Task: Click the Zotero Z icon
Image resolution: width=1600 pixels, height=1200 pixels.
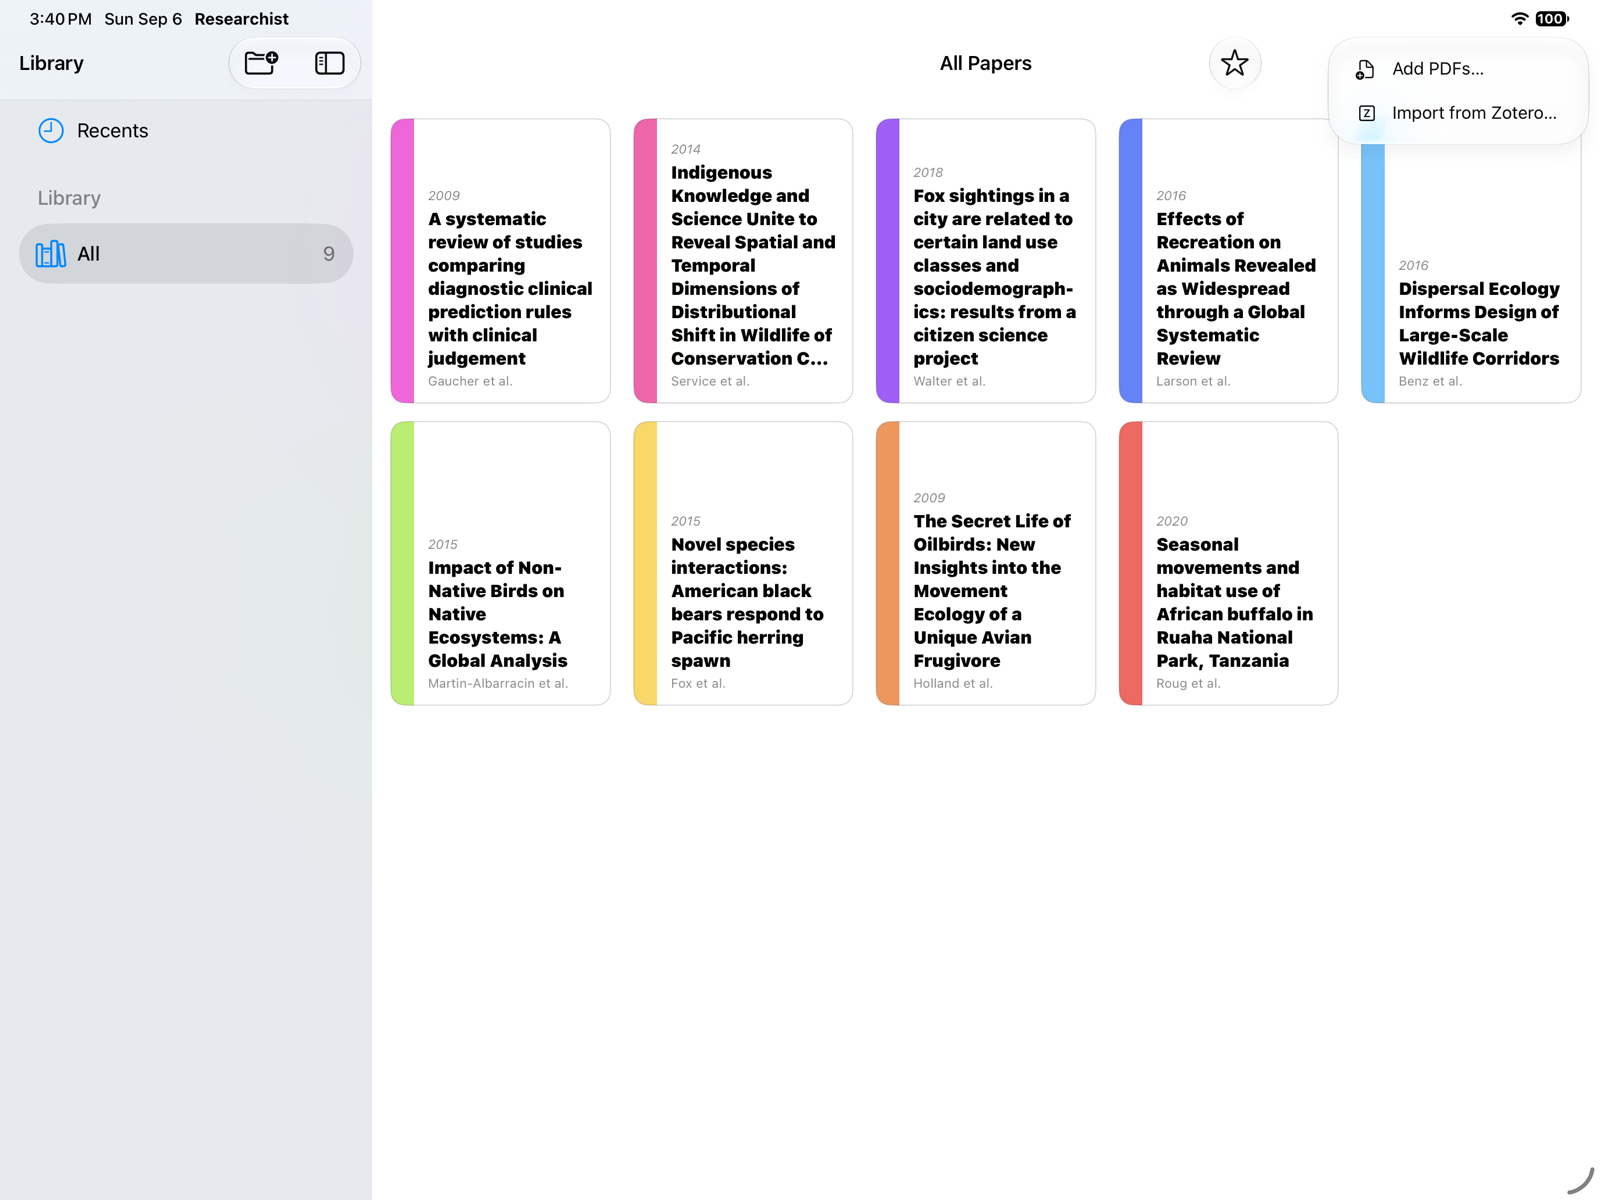Action: tap(1367, 113)
